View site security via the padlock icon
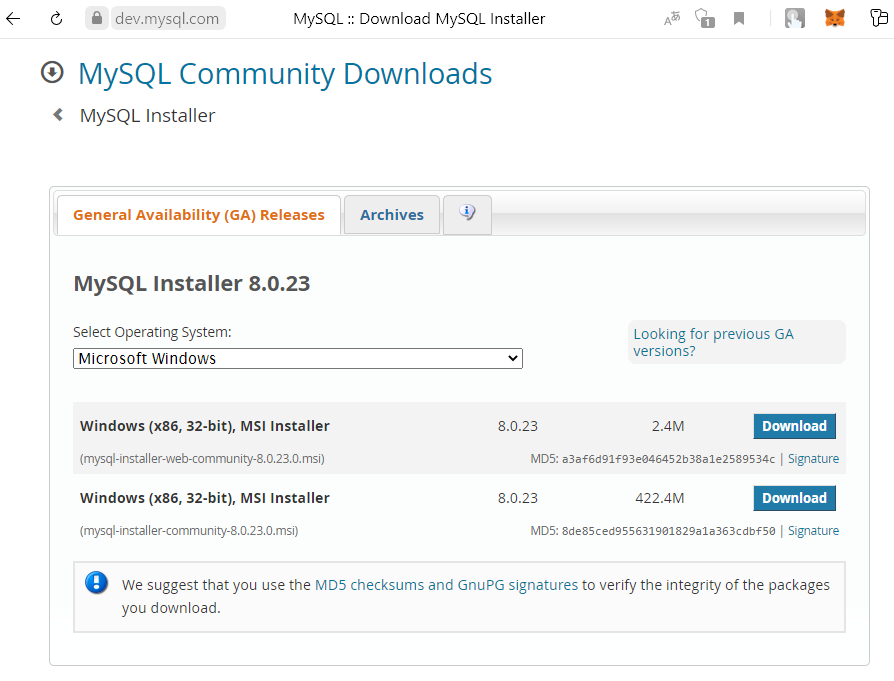Screen dimensions: 894x681 [97, 18]
